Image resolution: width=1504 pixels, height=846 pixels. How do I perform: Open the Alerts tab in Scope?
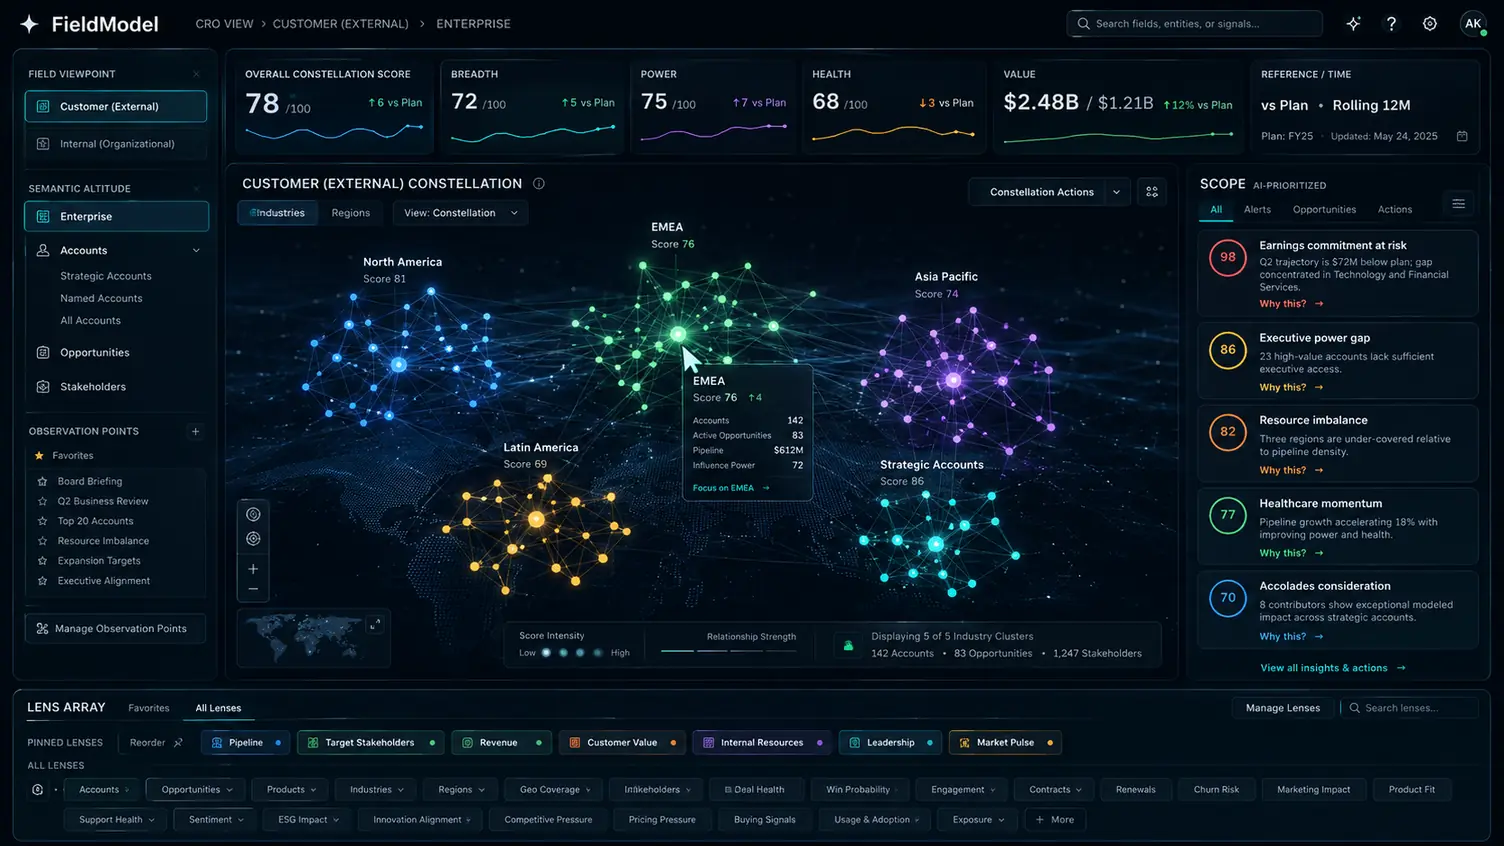click(1257, 210)
